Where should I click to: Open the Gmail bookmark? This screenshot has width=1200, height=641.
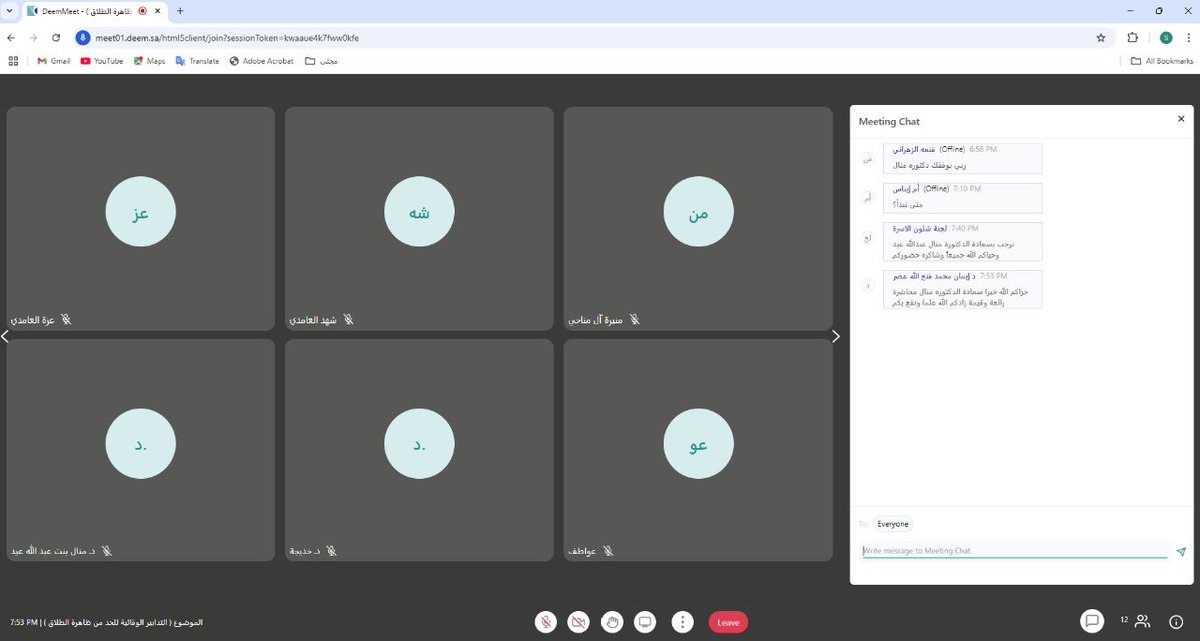(x=54, y=60)
